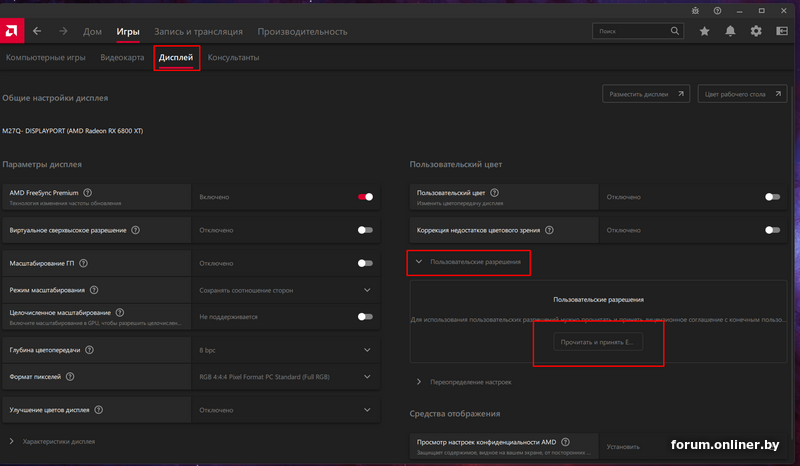Click help icon next to AMD FreeSync Premium

[x=88, y=193]
